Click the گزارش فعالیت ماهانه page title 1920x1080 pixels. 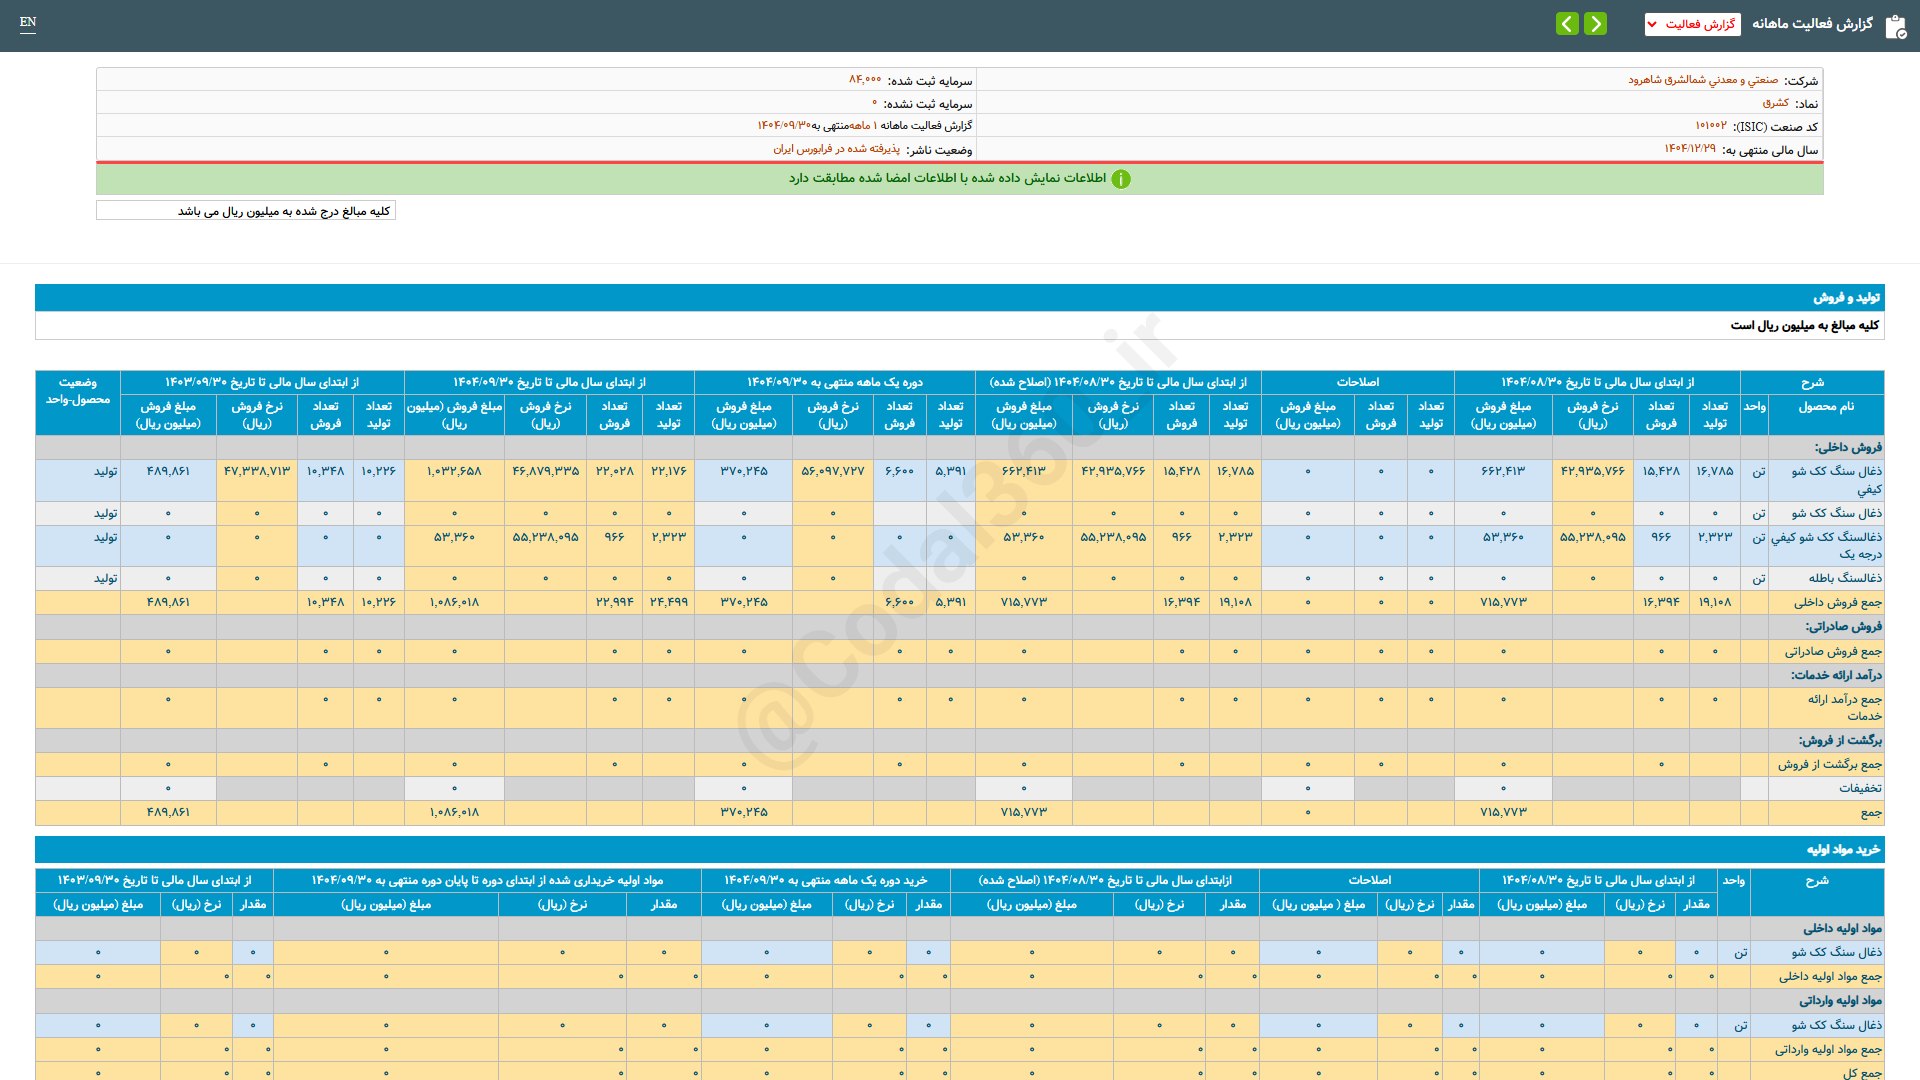tap(1812, 24)
